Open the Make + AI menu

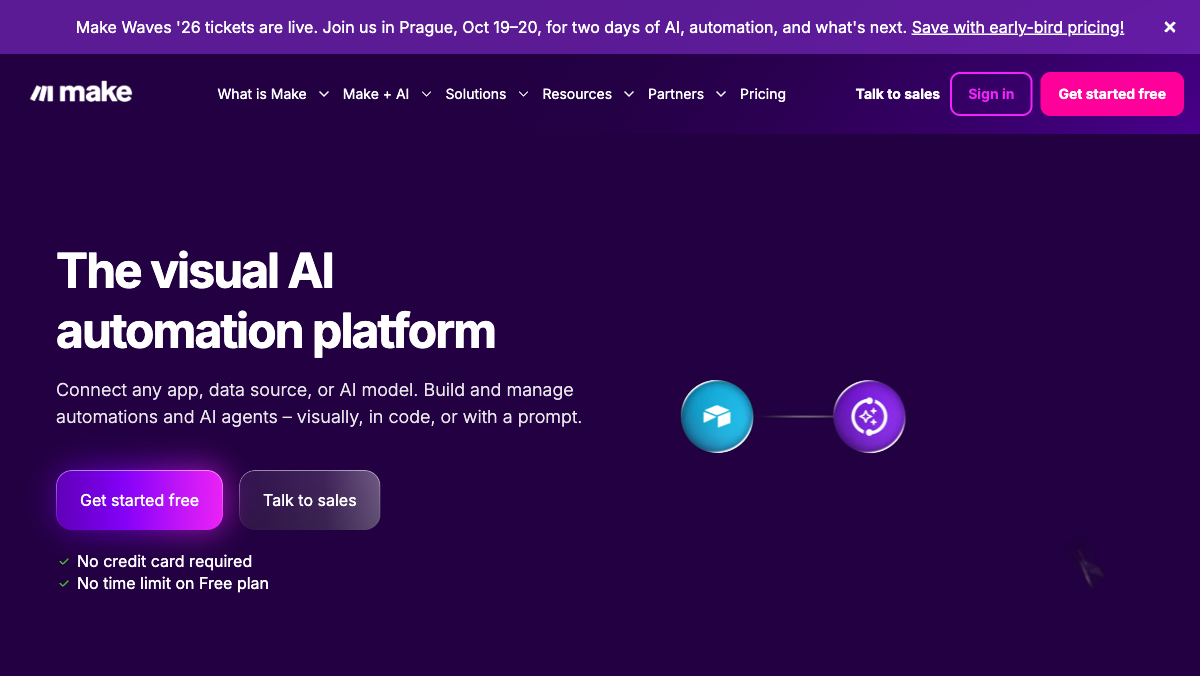click(x=376, y=94)
